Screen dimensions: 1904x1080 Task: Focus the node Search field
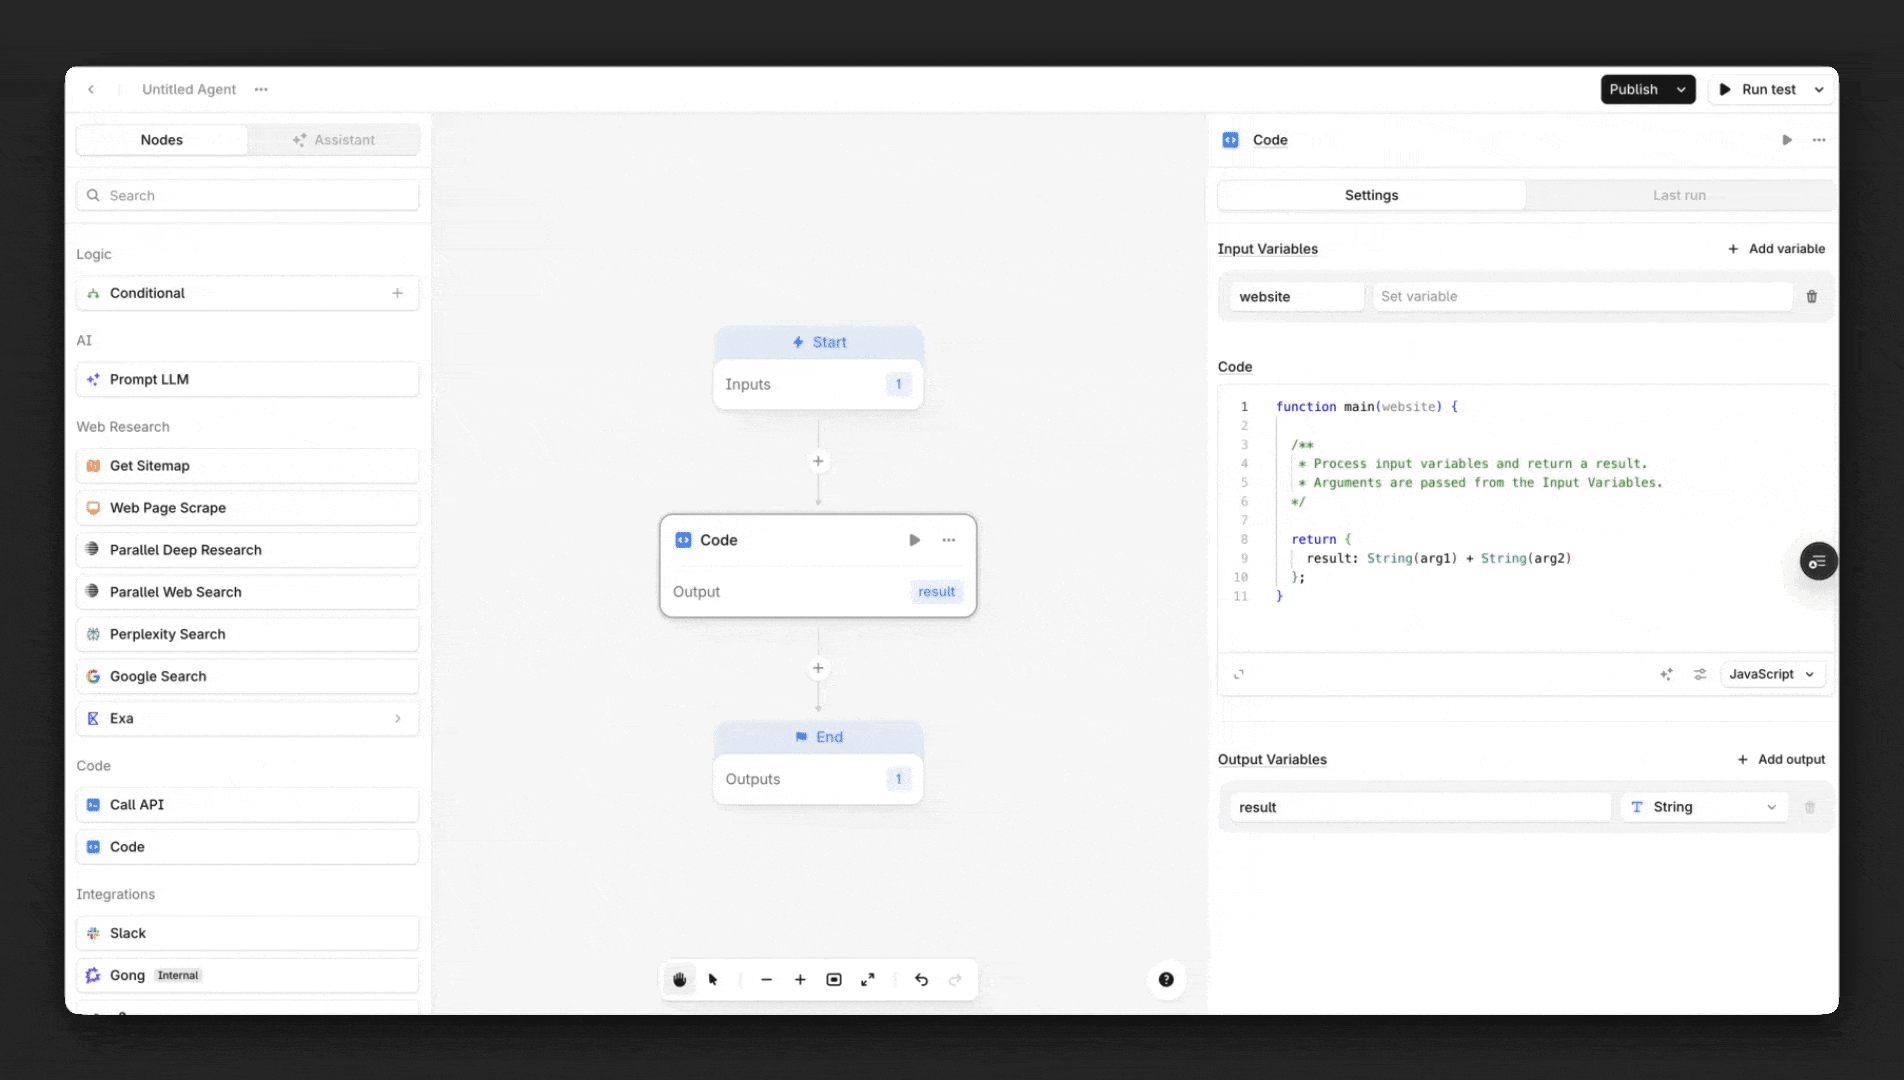(248, 195)
